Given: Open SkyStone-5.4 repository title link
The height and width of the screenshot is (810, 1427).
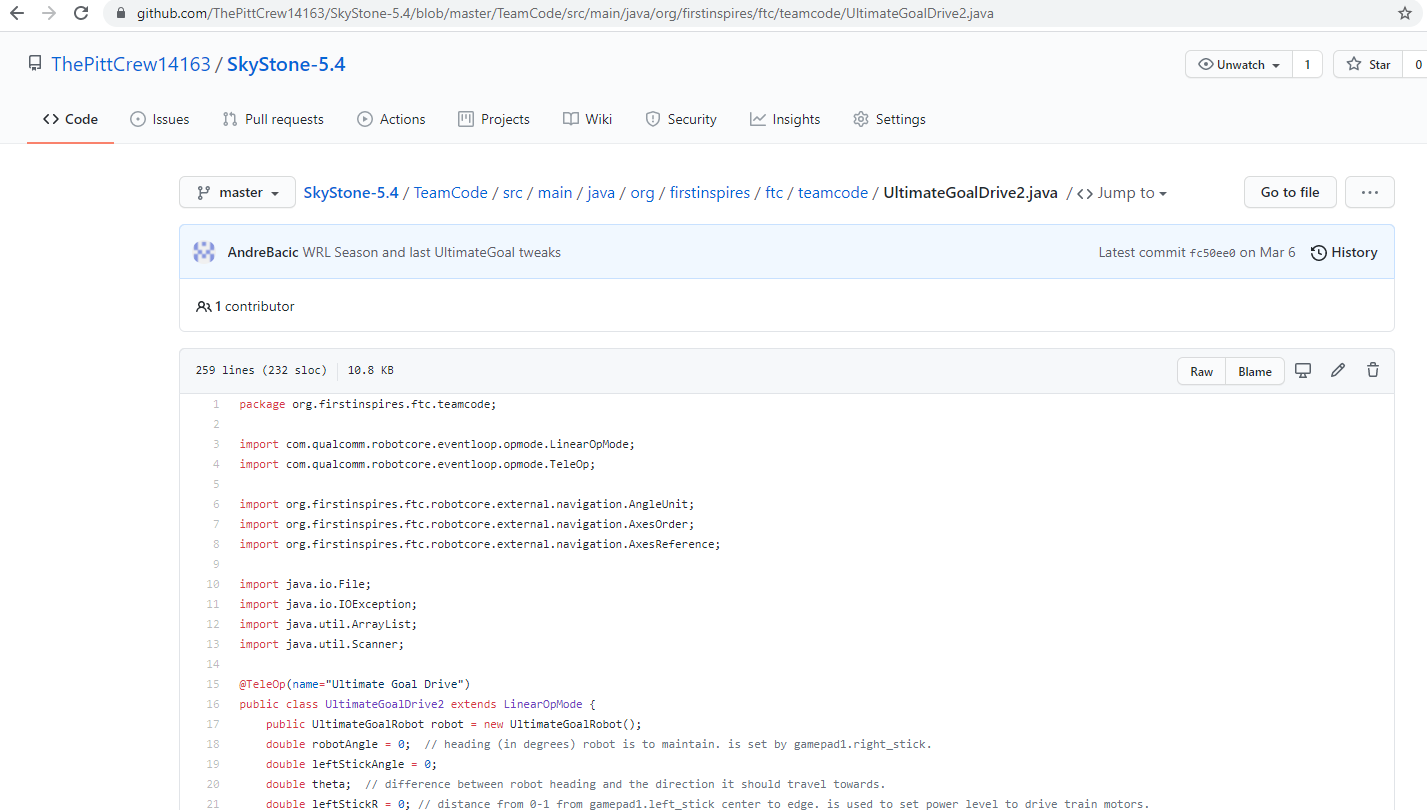Looking at the screenshot, I should click(x=286, y=64).
